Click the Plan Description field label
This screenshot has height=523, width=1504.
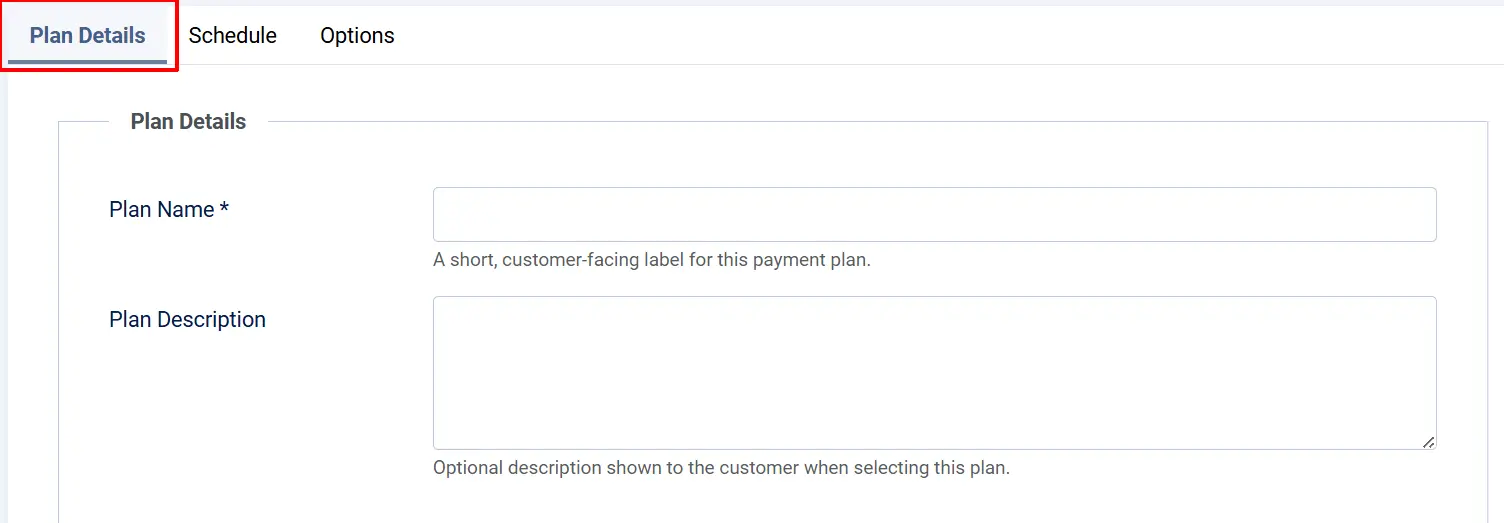187,320
